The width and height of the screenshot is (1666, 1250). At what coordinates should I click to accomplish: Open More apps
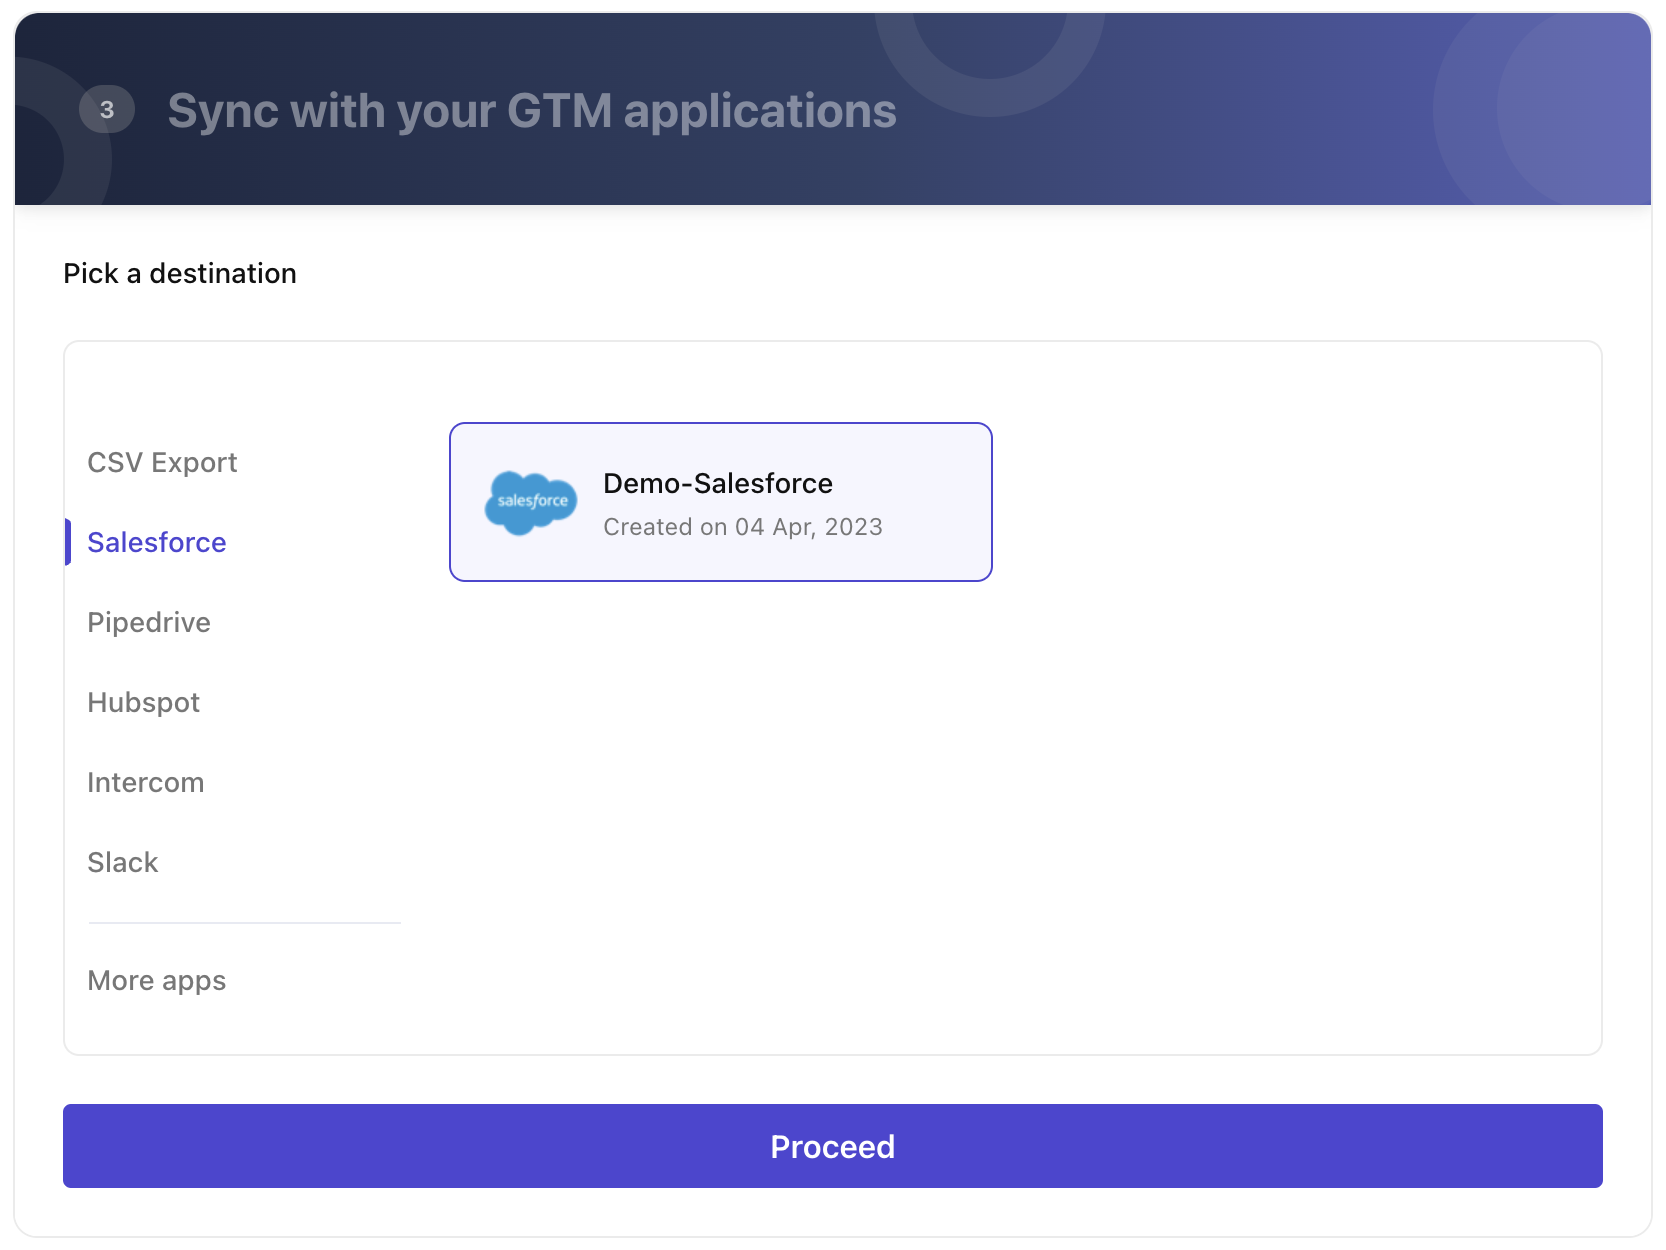157,980
